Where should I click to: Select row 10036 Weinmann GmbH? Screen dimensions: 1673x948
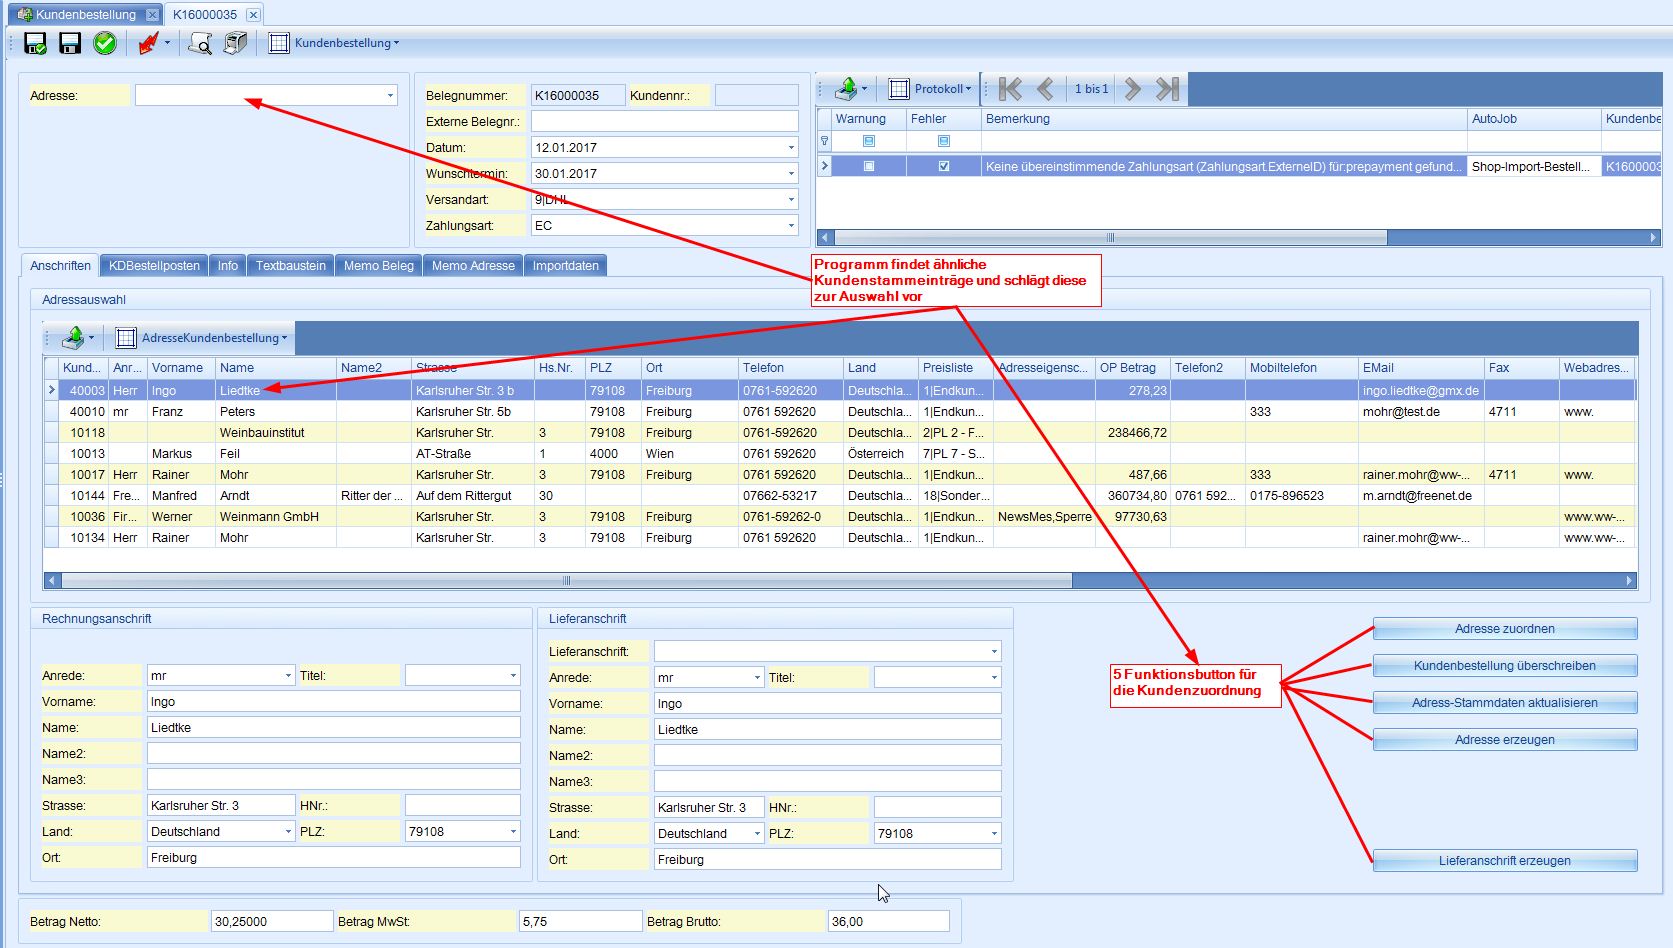tap(840, 516)
